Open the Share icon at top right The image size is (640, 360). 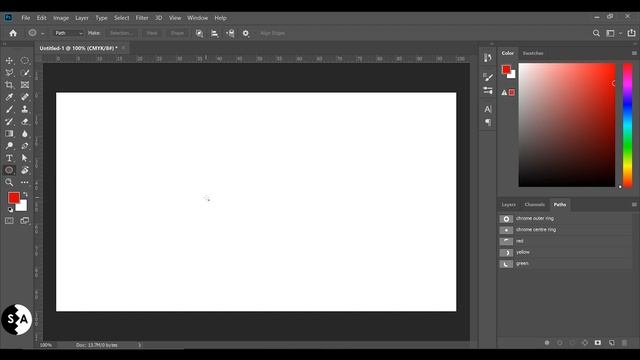tap(631, 33)
